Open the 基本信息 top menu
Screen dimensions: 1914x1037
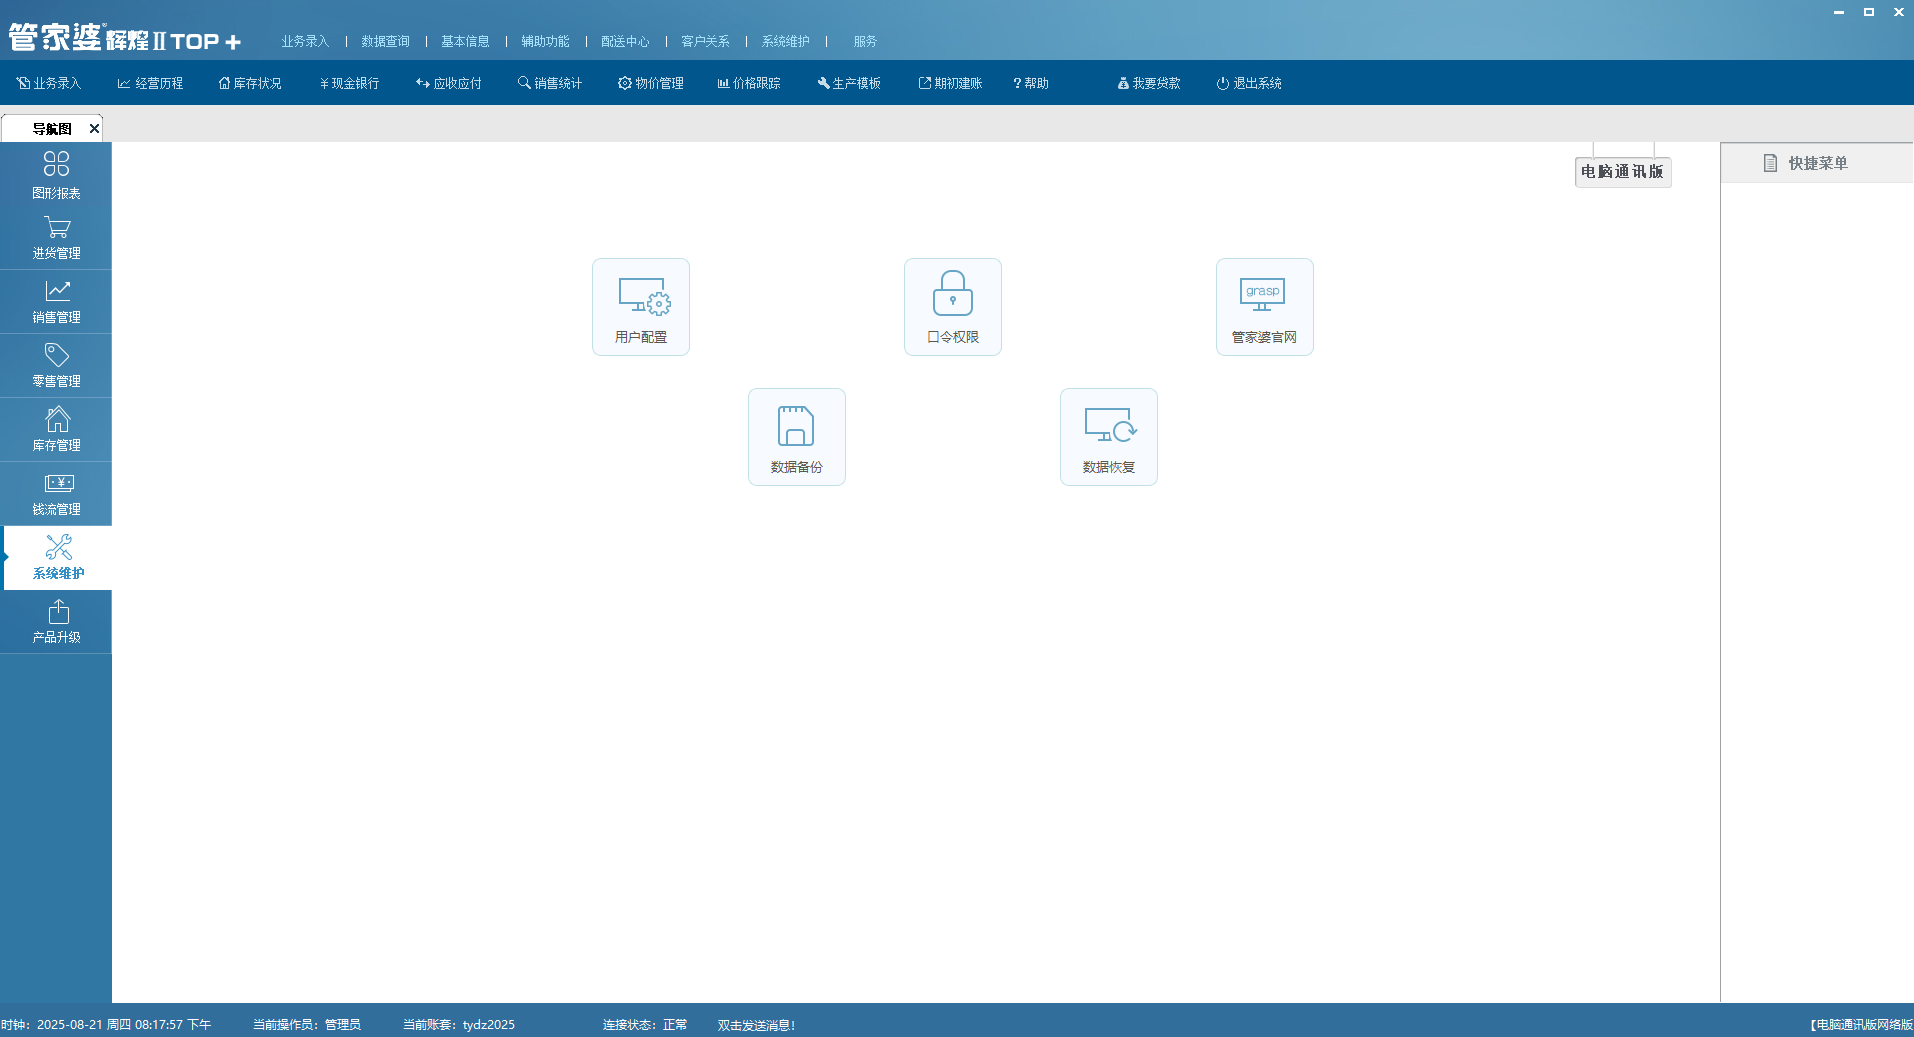click(x=465, y=41)
